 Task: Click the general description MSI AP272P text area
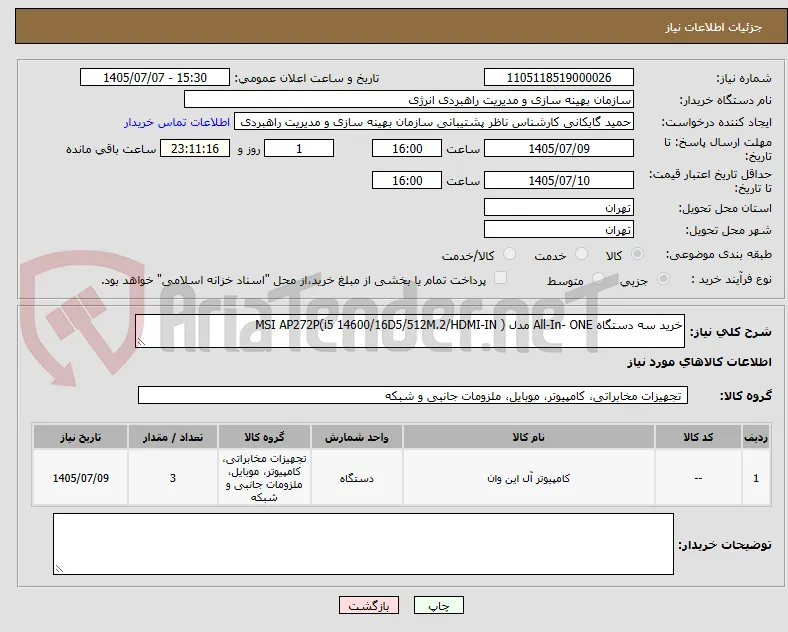pos(410,331)
